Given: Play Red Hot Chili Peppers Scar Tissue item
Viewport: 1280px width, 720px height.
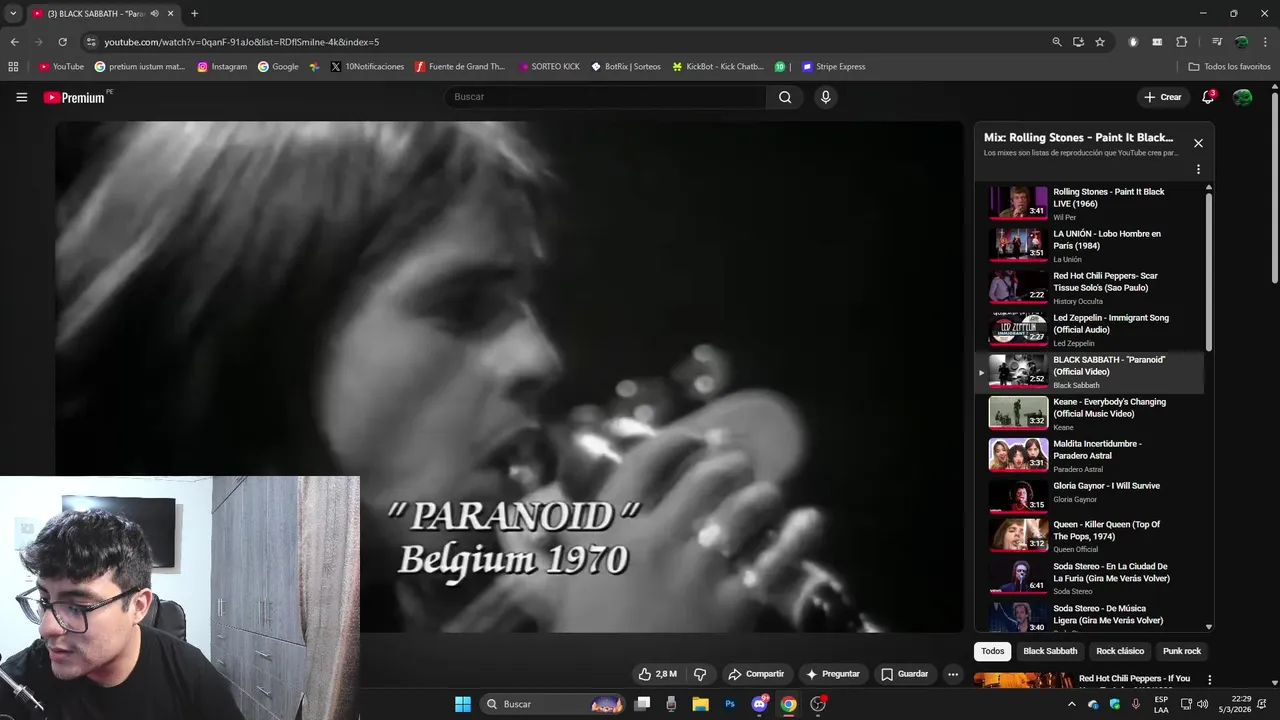Looking at the screenshot, I should pos(1090,287).
